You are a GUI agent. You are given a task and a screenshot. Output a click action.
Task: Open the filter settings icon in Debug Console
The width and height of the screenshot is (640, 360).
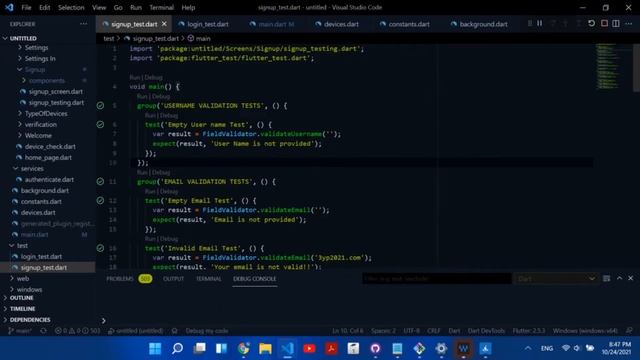[x=607, y=278]
